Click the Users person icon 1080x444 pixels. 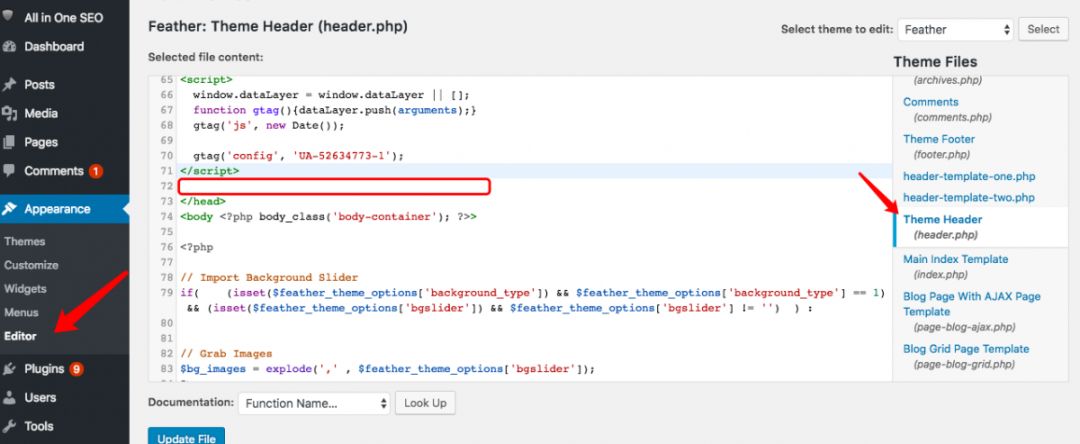9,398
